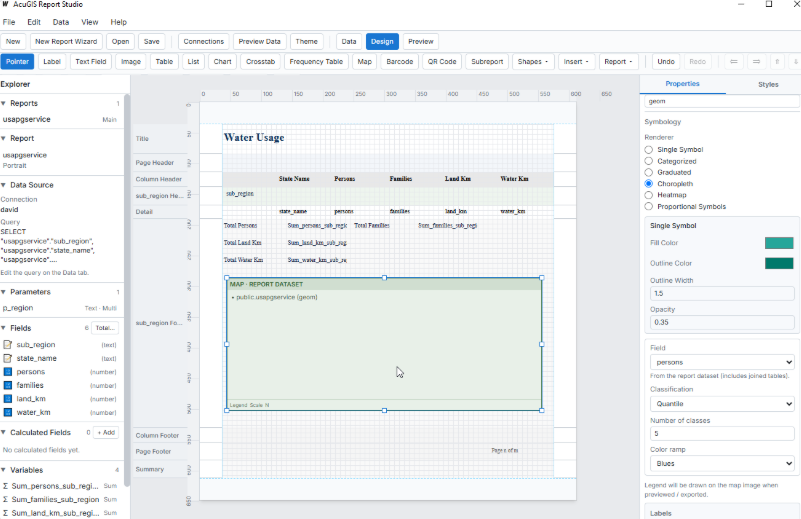801x519 pixels.
Task: Collapse the Fields section
Action: click(x=4, y=328)
